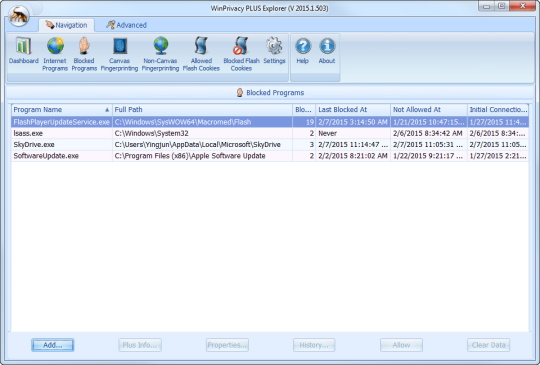Viewport: 540px width, 365px height.
Task: Sort by Program Name column header
Action: pyautogui.click(x=62, y=110)
